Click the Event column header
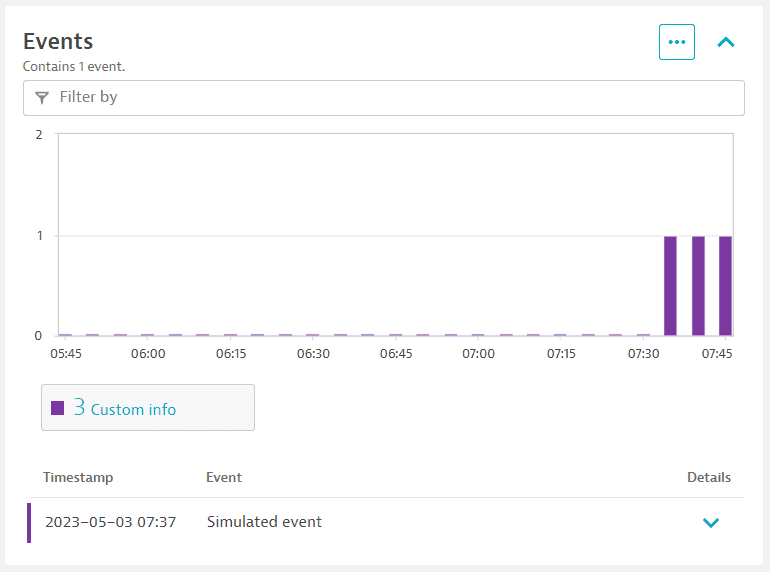The width and height of the screenshot is (770, 572). point(224,477)
